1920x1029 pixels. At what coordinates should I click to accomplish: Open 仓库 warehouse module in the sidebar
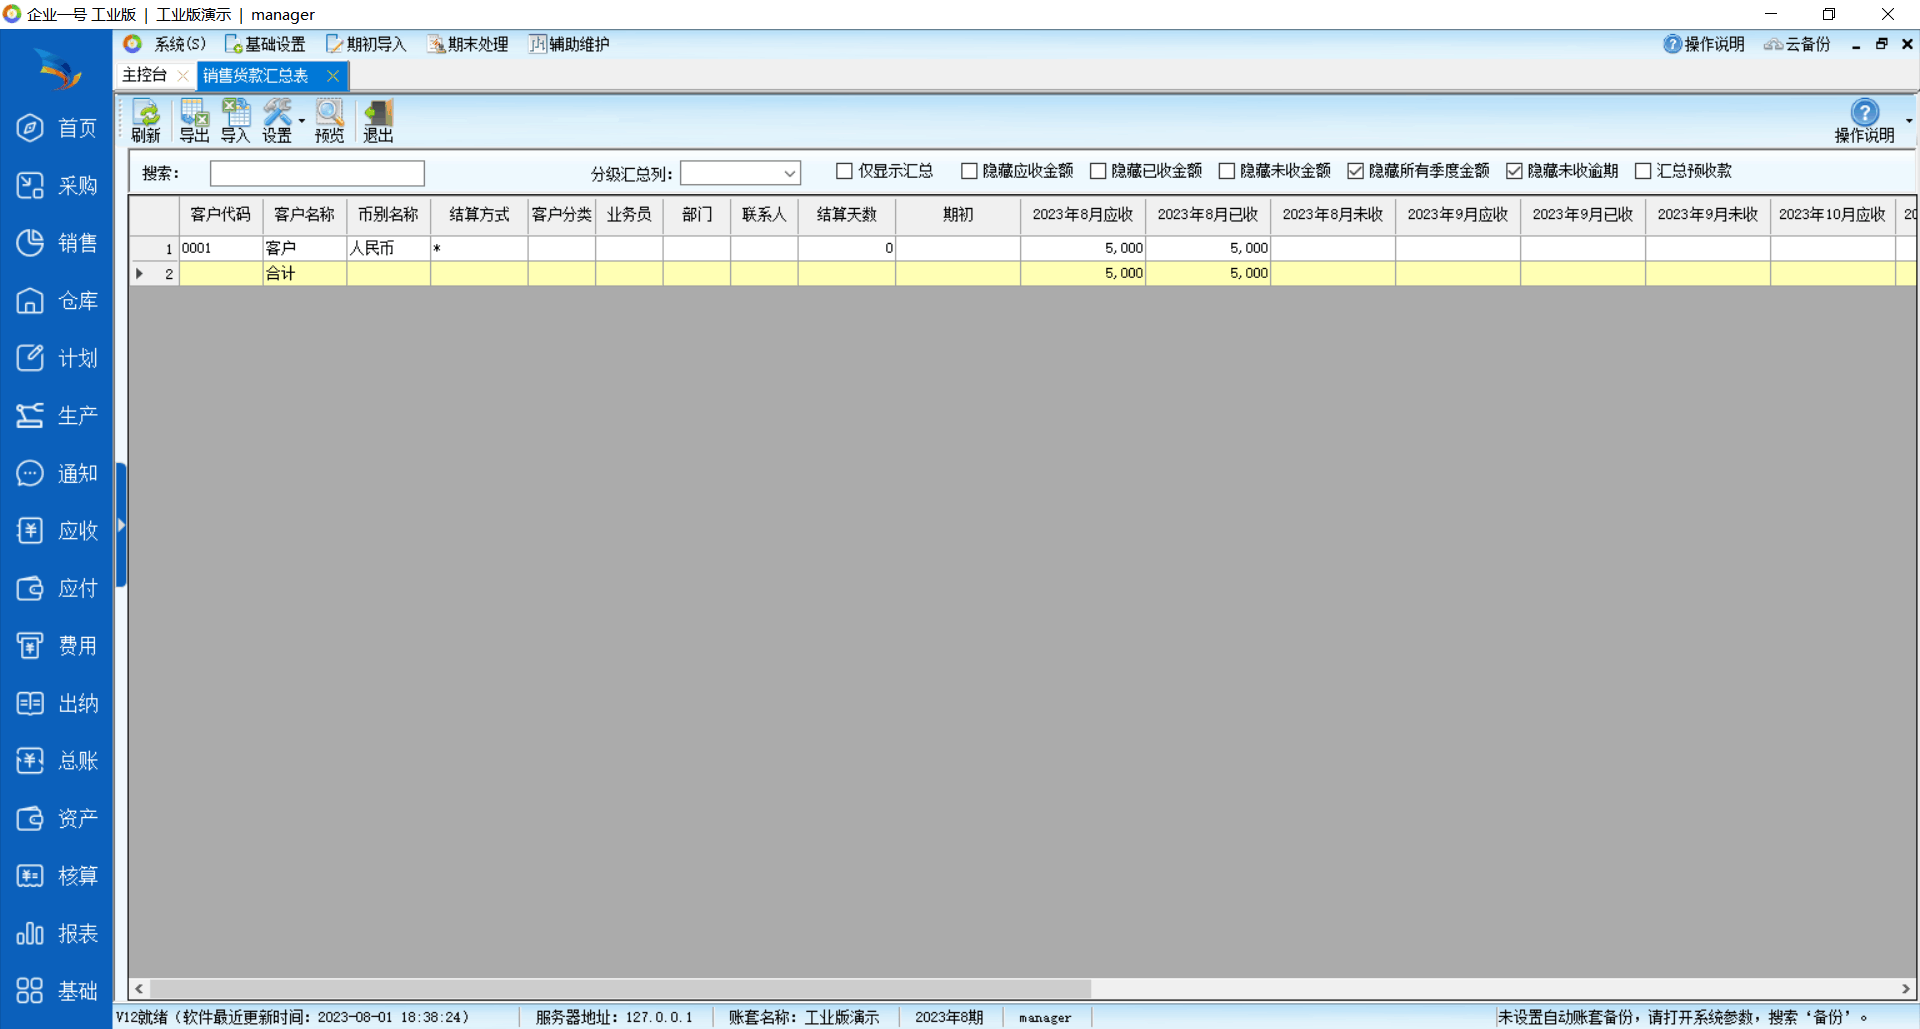pyautogui.click(x=57, y=301)
